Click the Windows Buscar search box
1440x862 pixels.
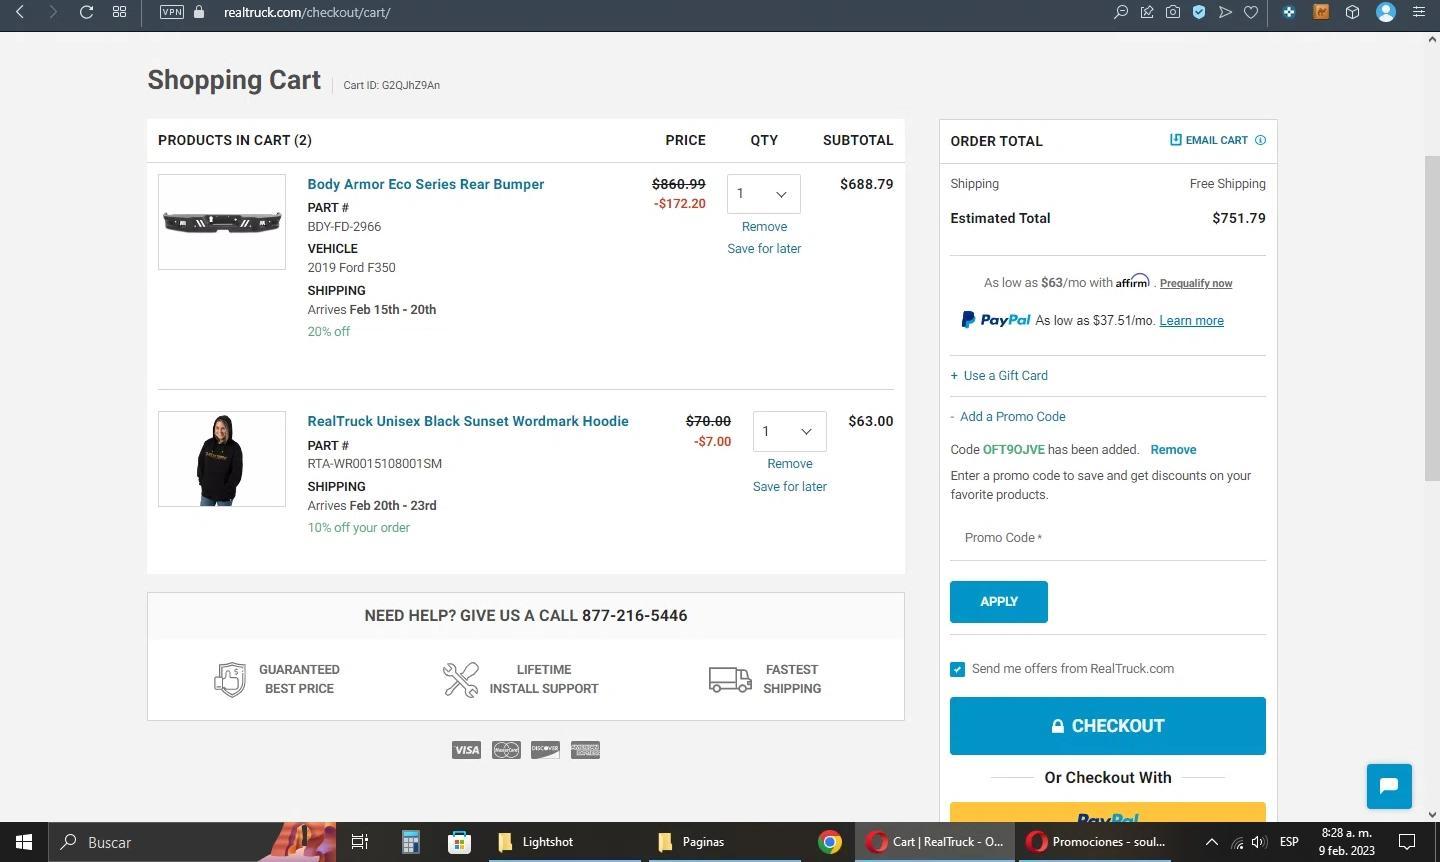pyautogui.click(x=190, y=842)
